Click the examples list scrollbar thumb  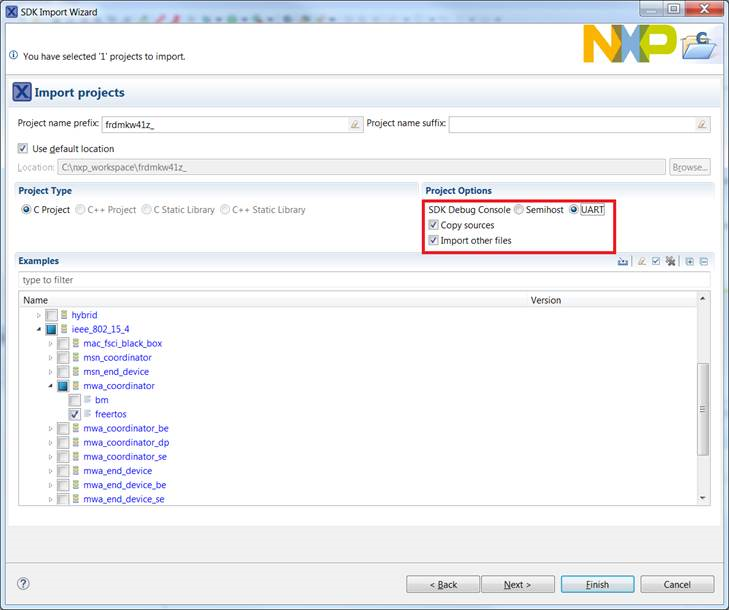(703, 409)
